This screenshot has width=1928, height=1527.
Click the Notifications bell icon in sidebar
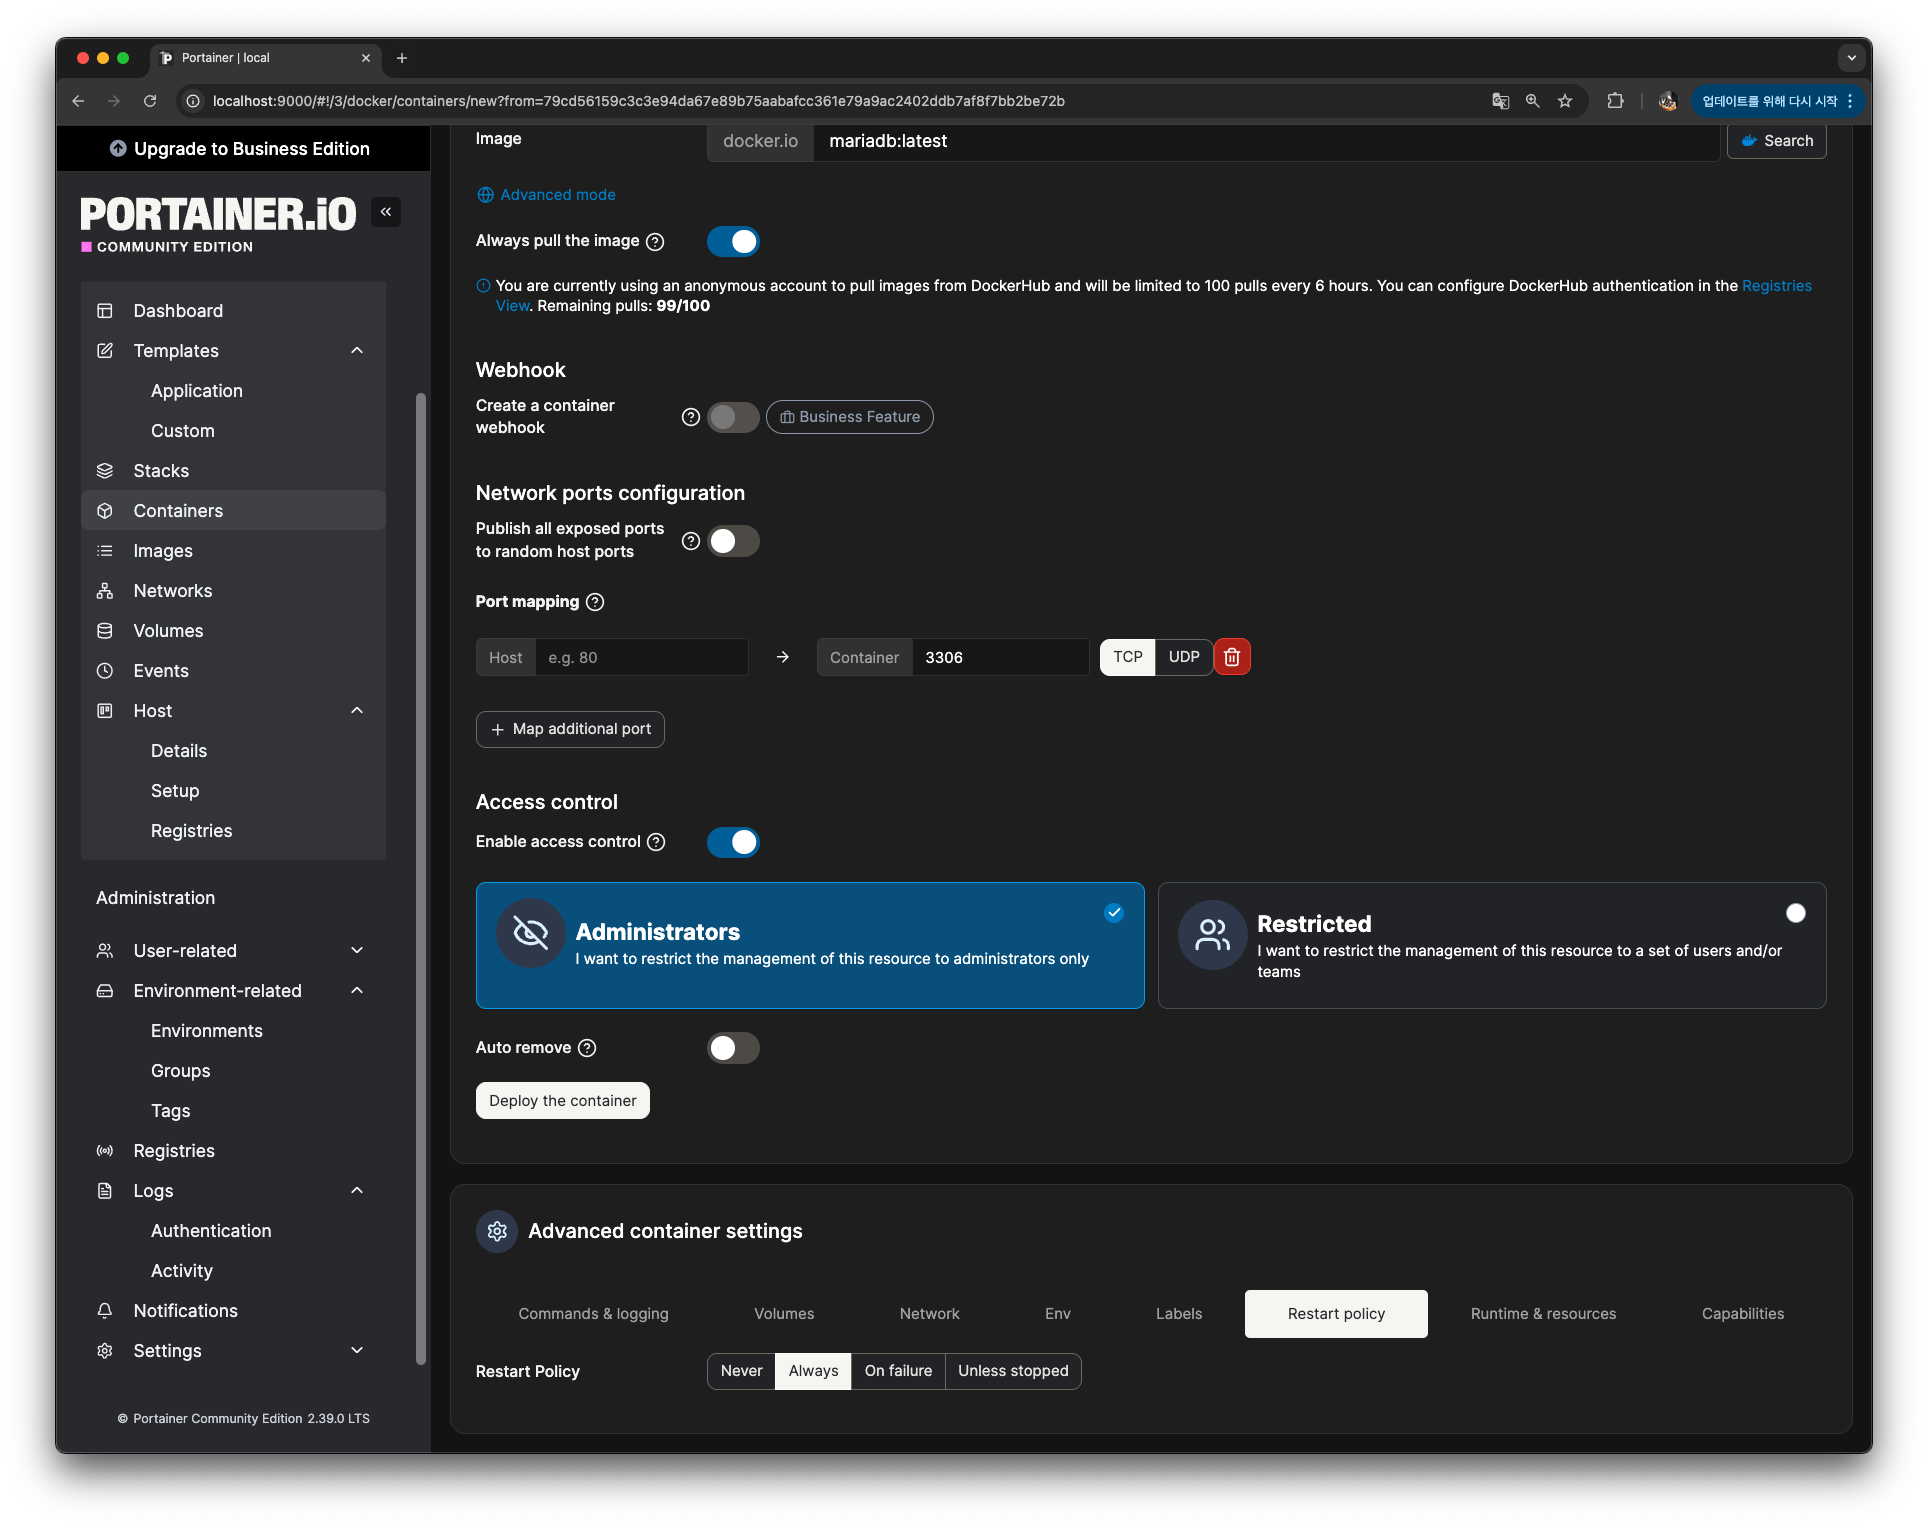click(105, 1311)
